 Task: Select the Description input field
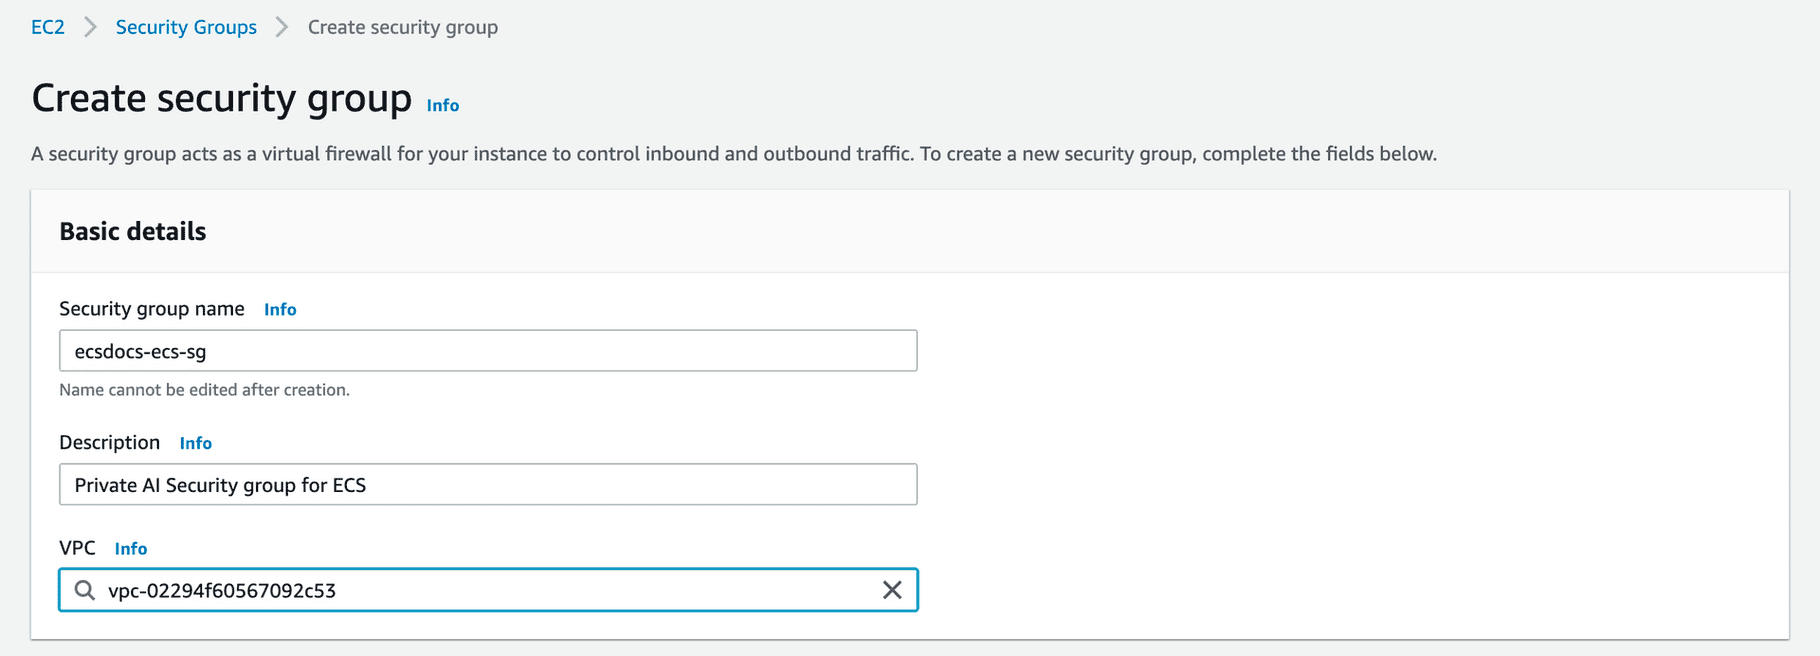point(488,484)
